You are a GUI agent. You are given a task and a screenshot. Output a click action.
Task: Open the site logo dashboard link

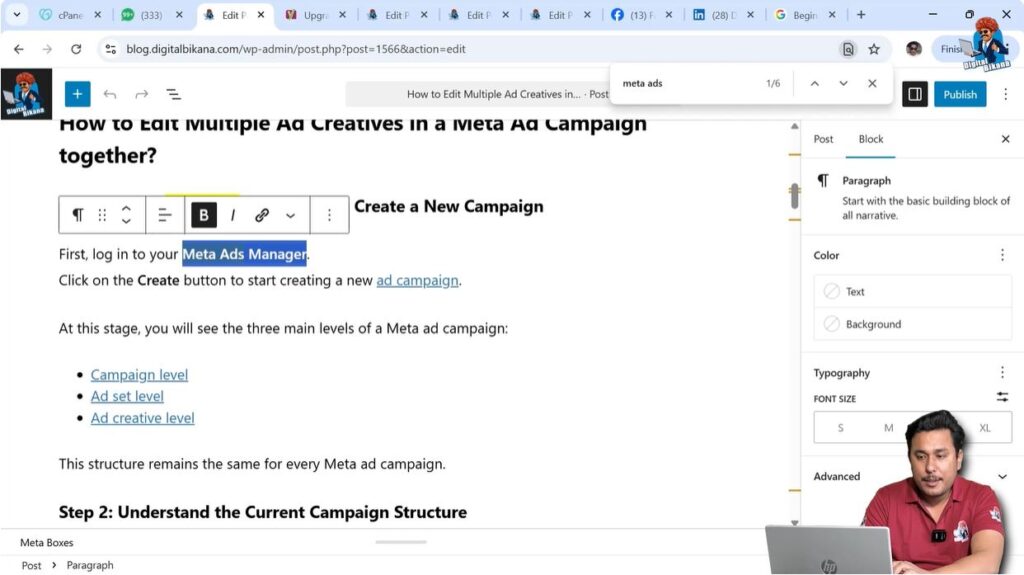(26, 94)
